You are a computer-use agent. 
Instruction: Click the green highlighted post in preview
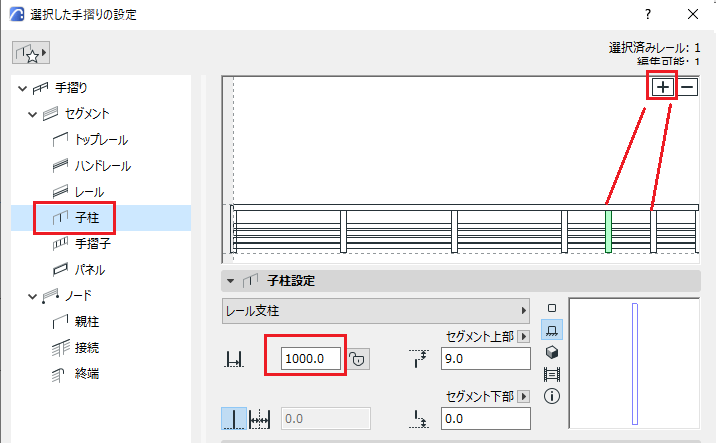click(608, 232)
